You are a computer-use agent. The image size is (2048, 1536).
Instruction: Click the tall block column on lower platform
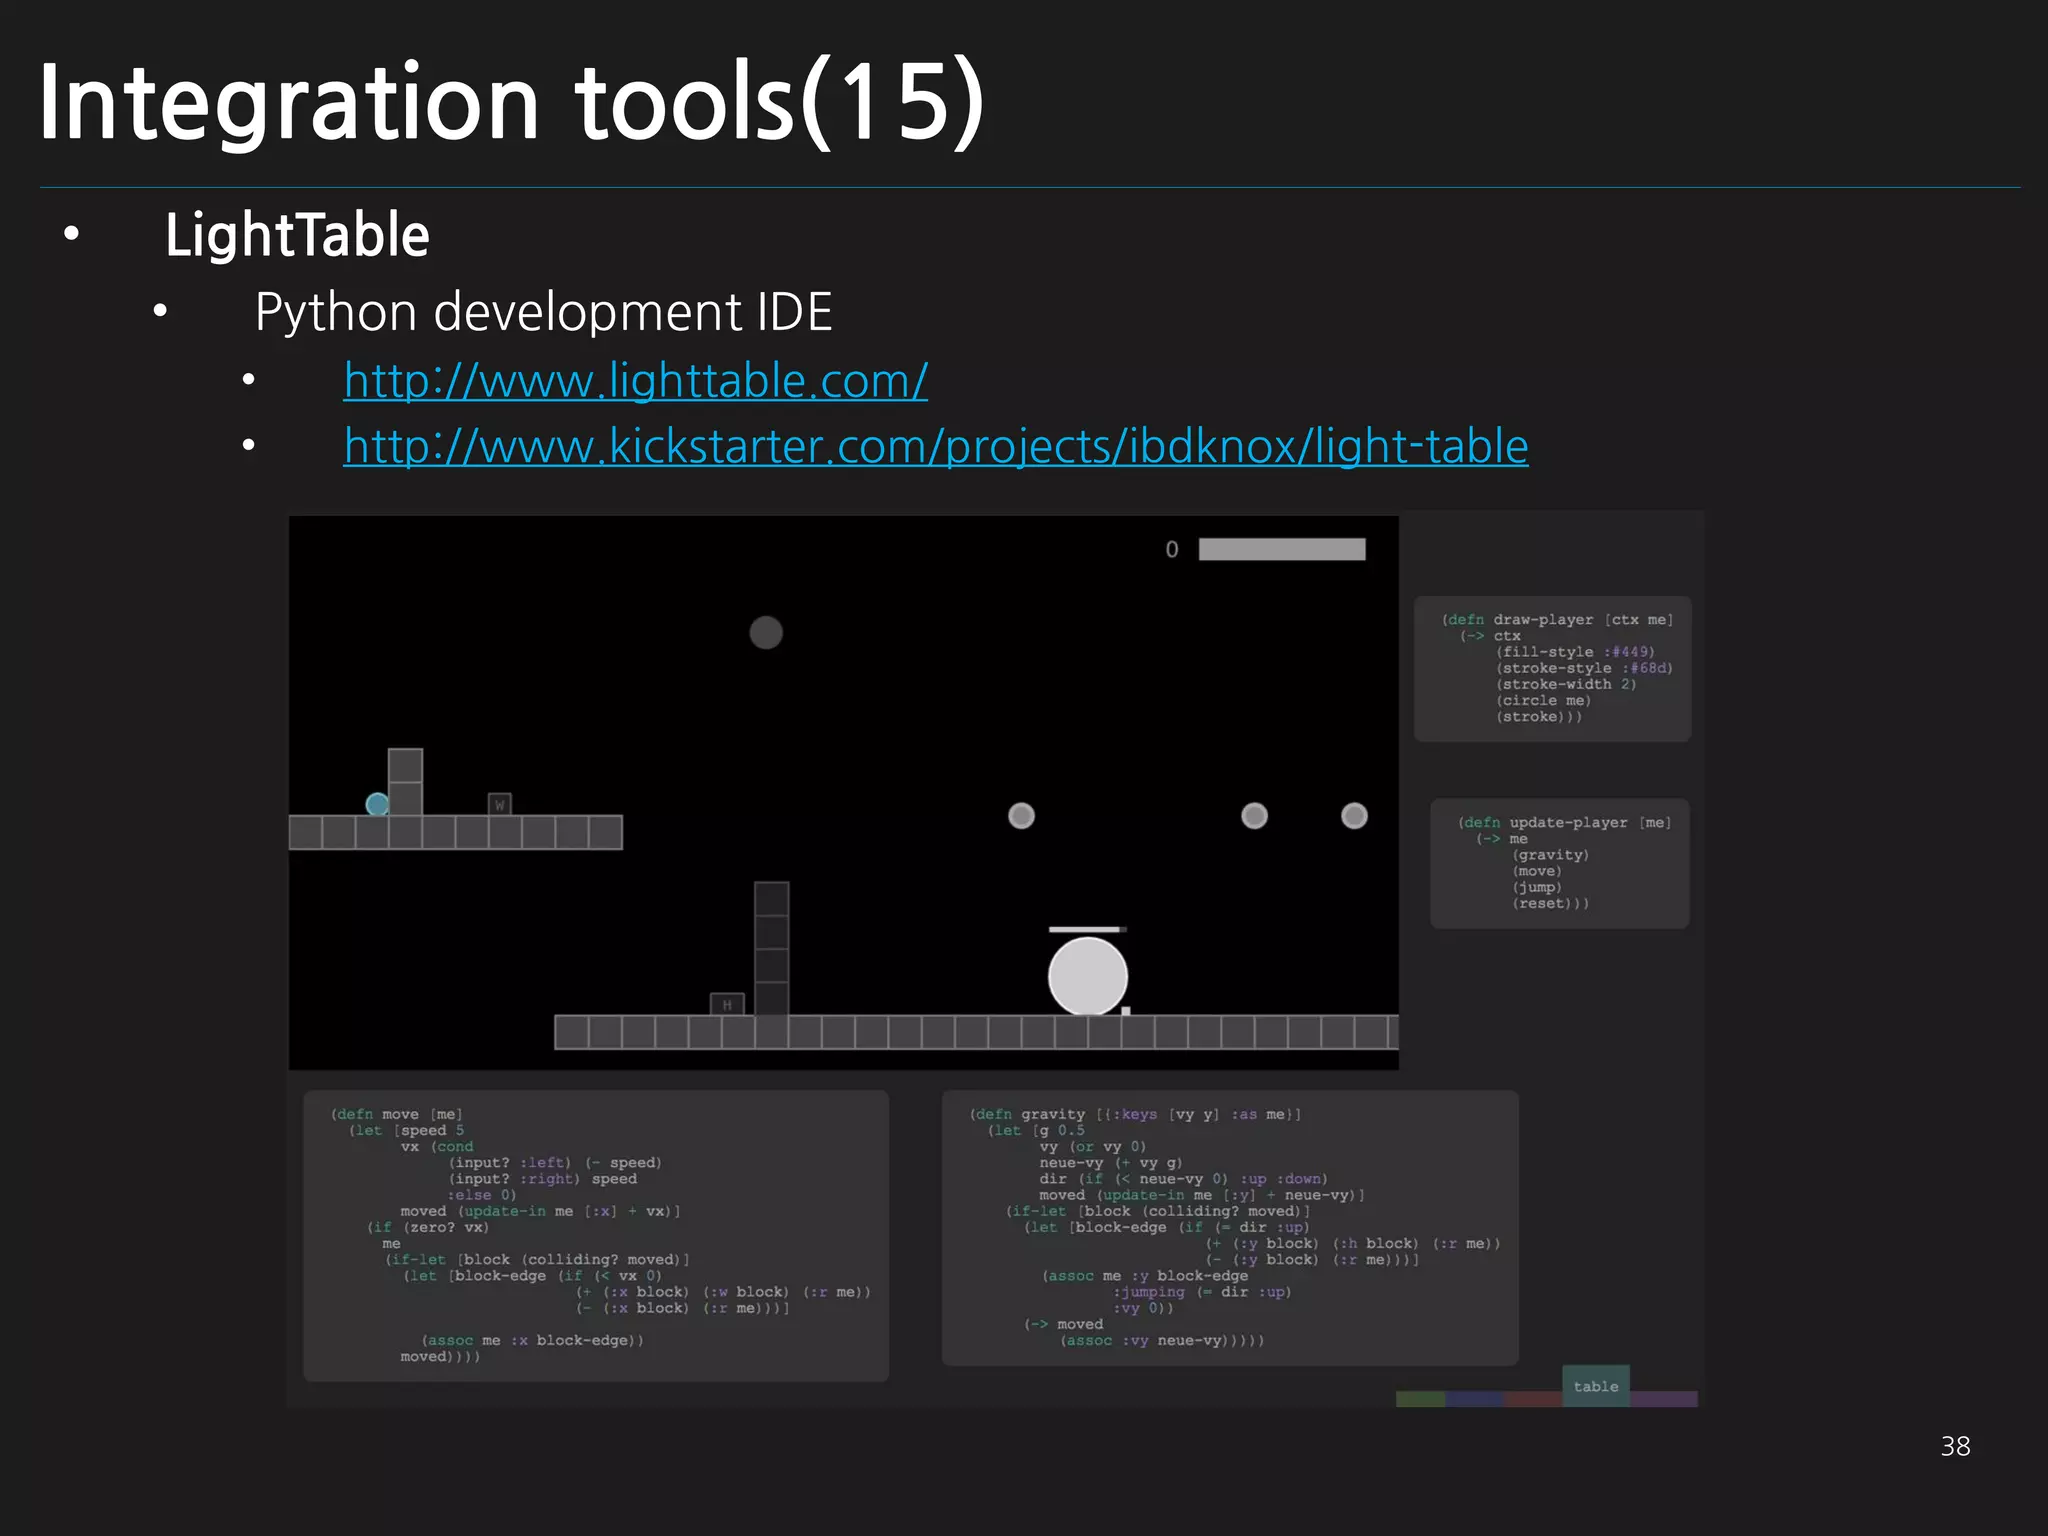(772, 948)
